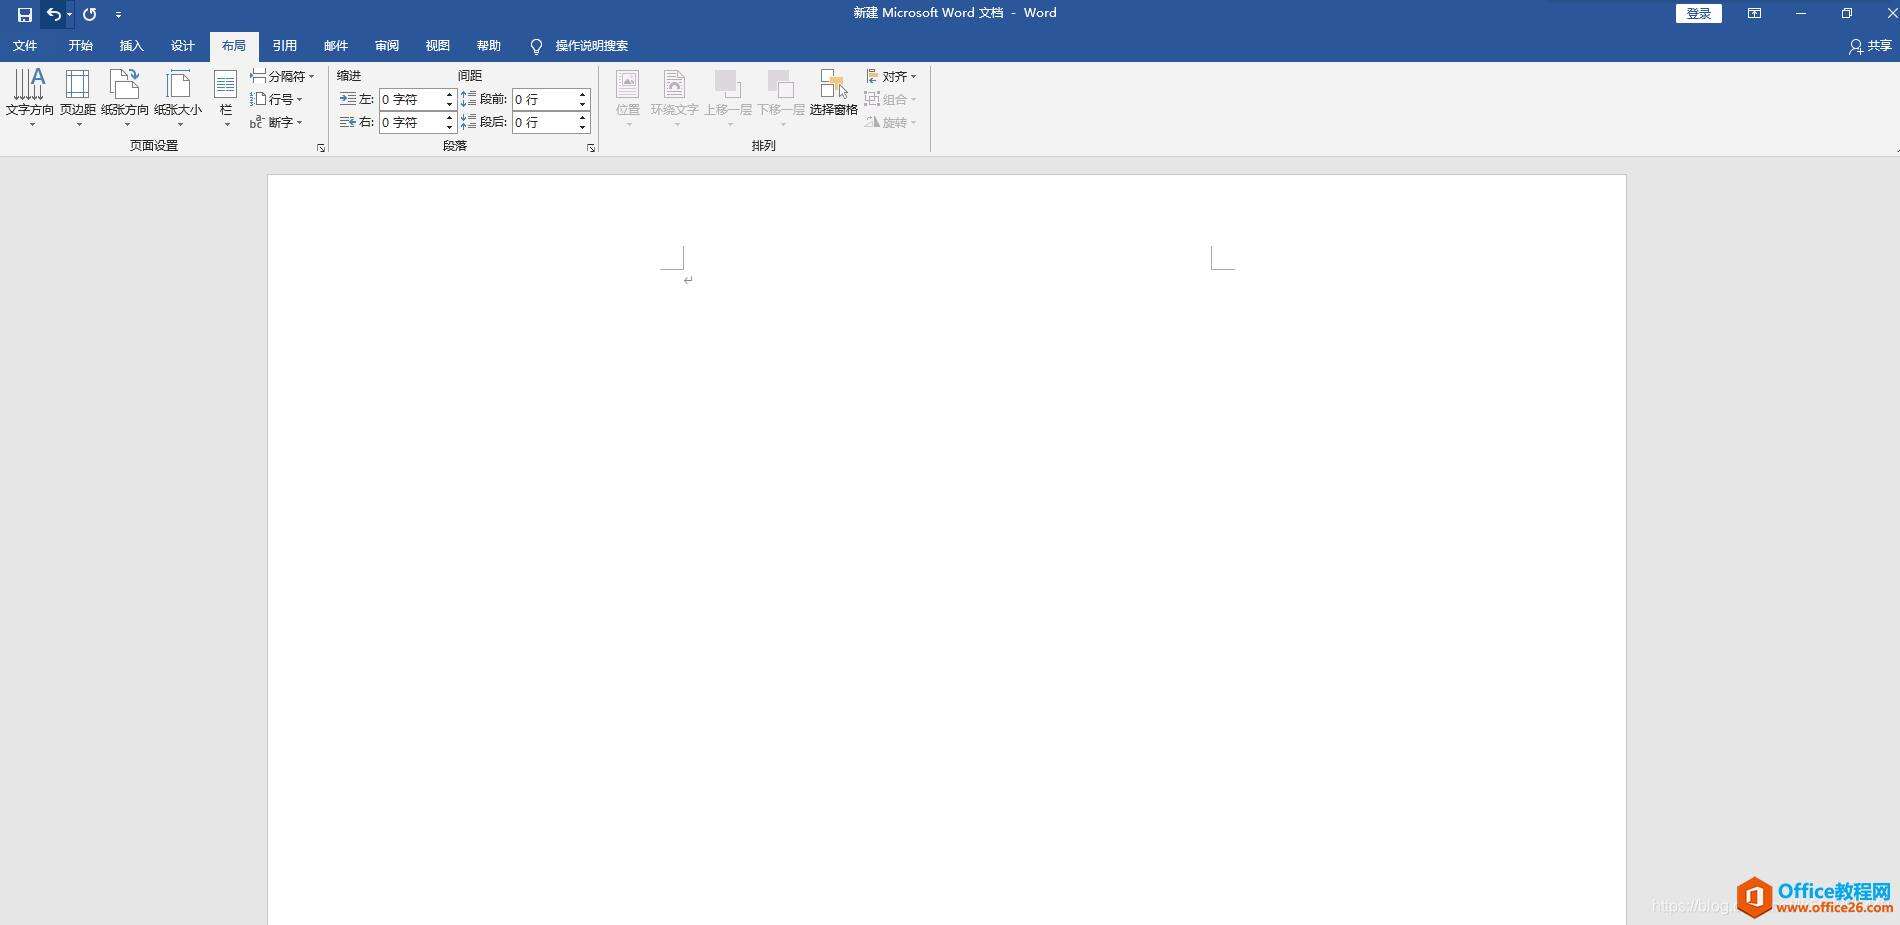The width and height of the screenshot is (1900, 925).
Task: Switch to the 引用 tab
Action: [x=285, y=46]
